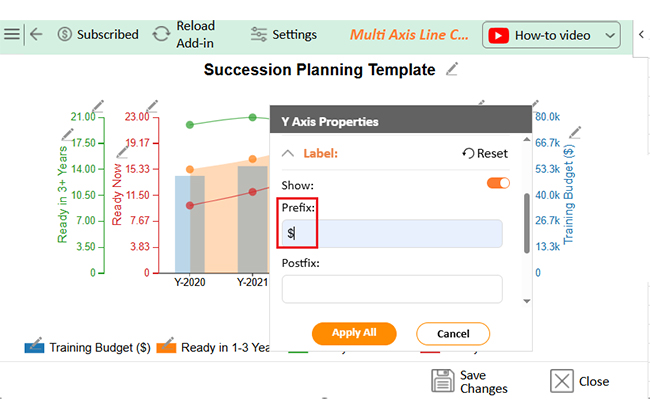Collapse the Label section chevron
This screenshot has width=650, height=419.
click(288, 153)
